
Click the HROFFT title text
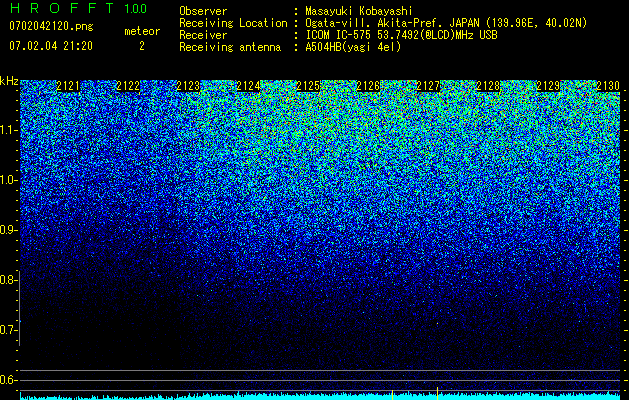(x=62, y=8)
